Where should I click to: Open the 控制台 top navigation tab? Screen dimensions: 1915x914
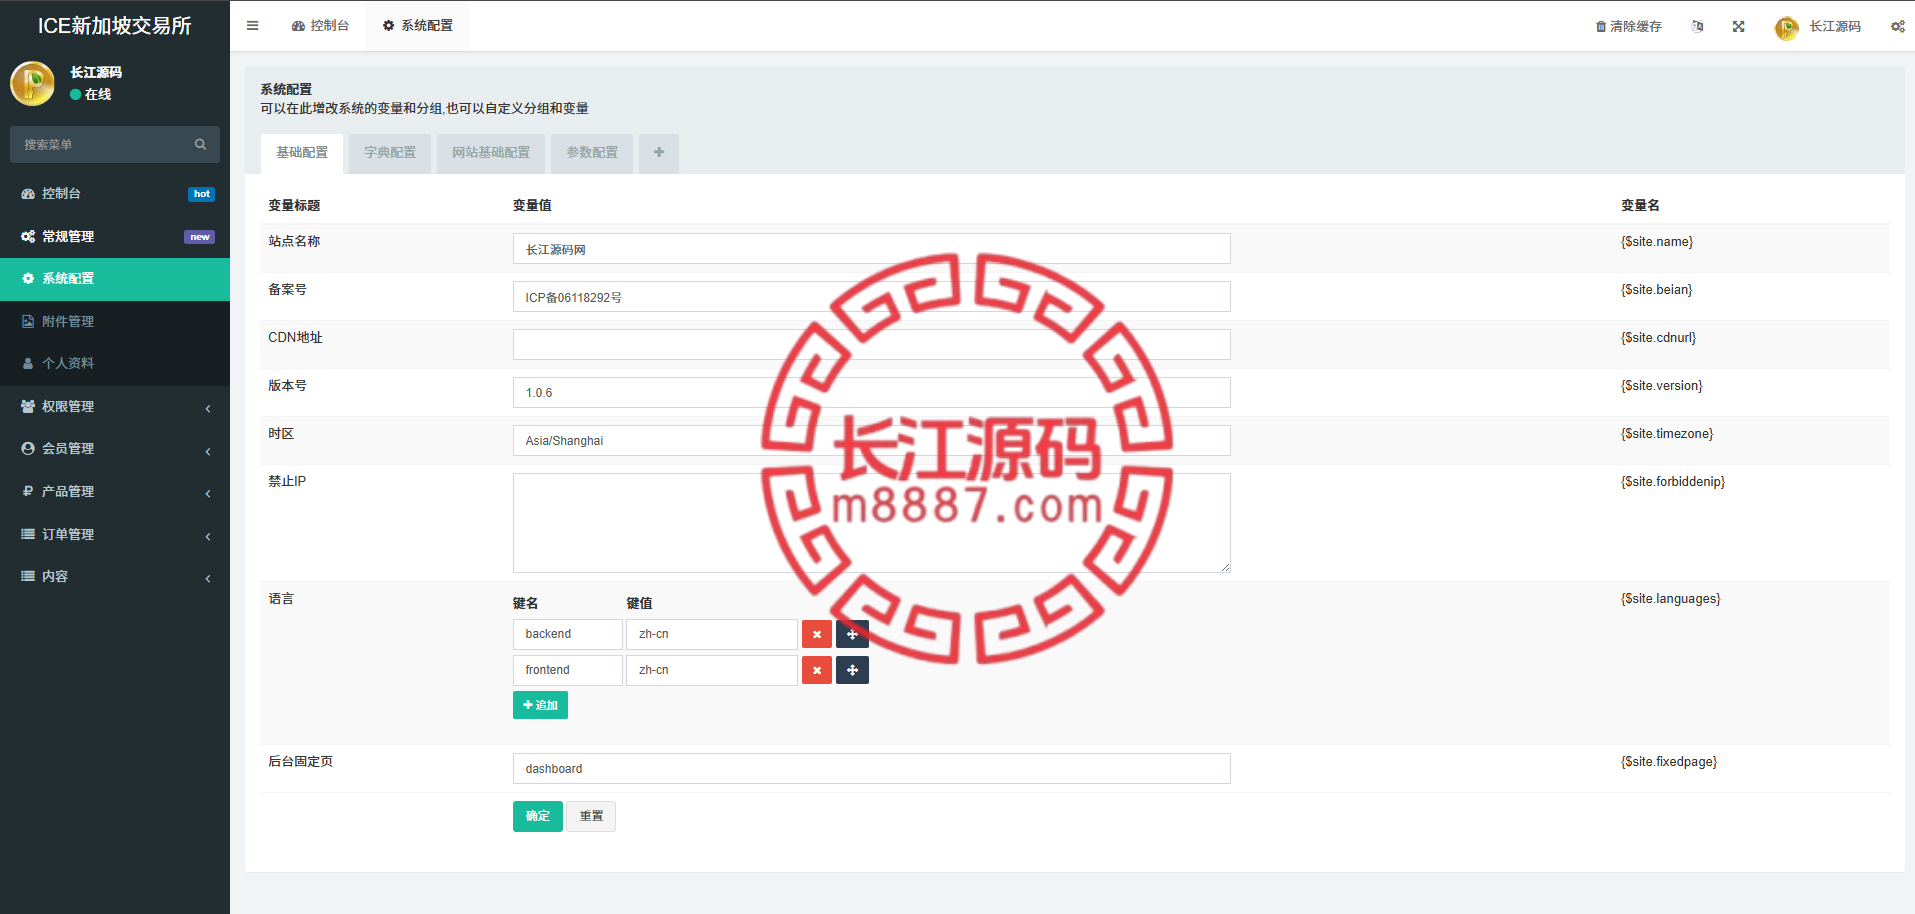(x=320, y=26)
